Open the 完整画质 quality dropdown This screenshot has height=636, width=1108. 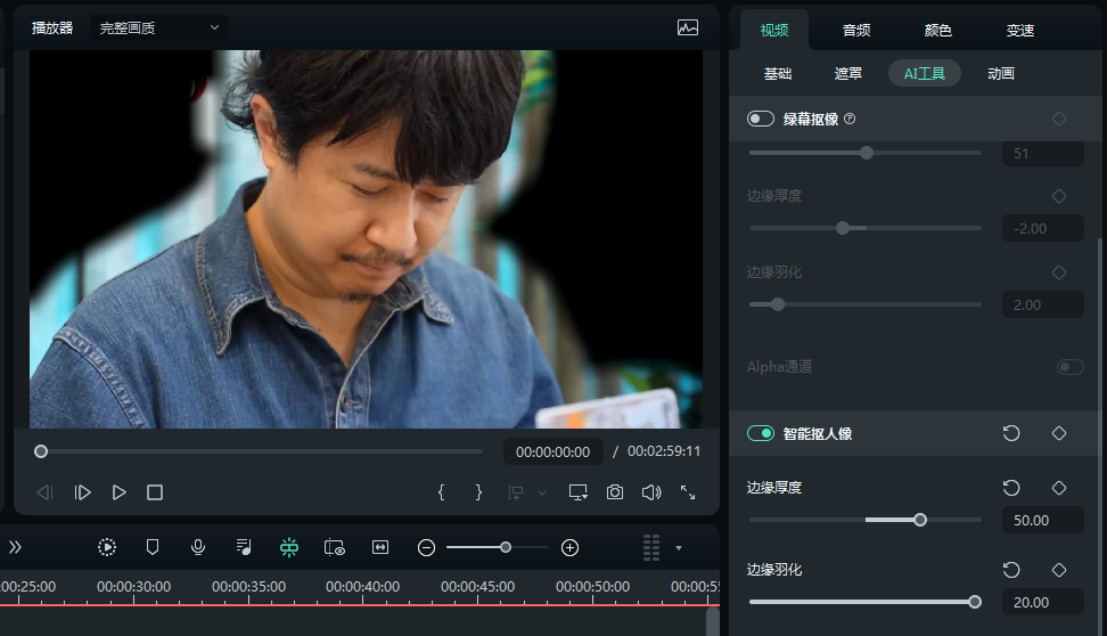point(160,28)
